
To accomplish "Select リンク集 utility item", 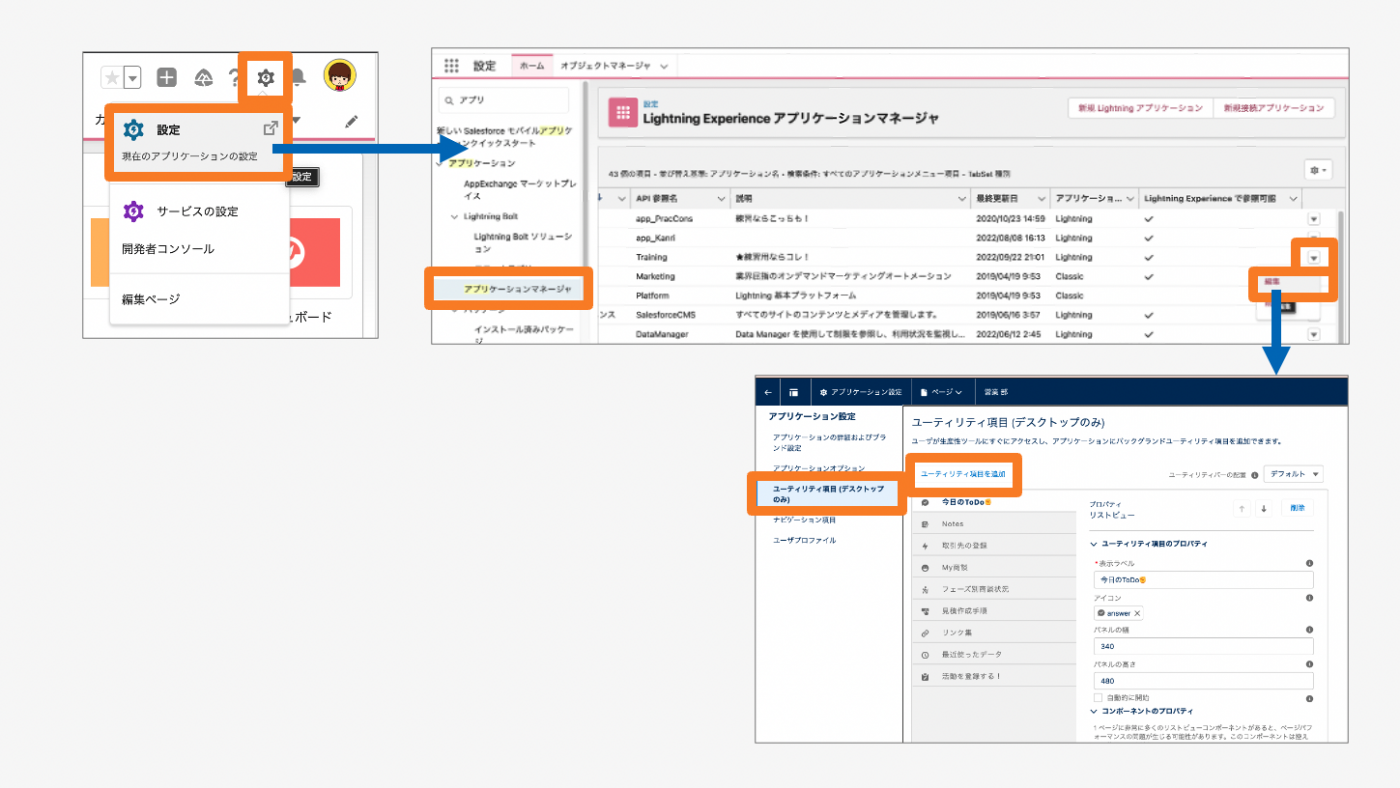I will click(x=993, y=633).
